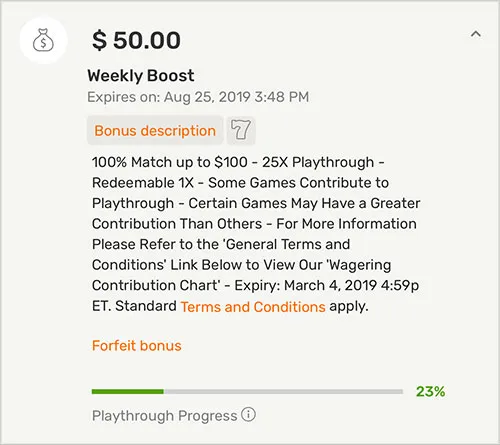Click the Playthrough Progress label
The width and height of the screenshot is (500, 445).
(165, 416)
